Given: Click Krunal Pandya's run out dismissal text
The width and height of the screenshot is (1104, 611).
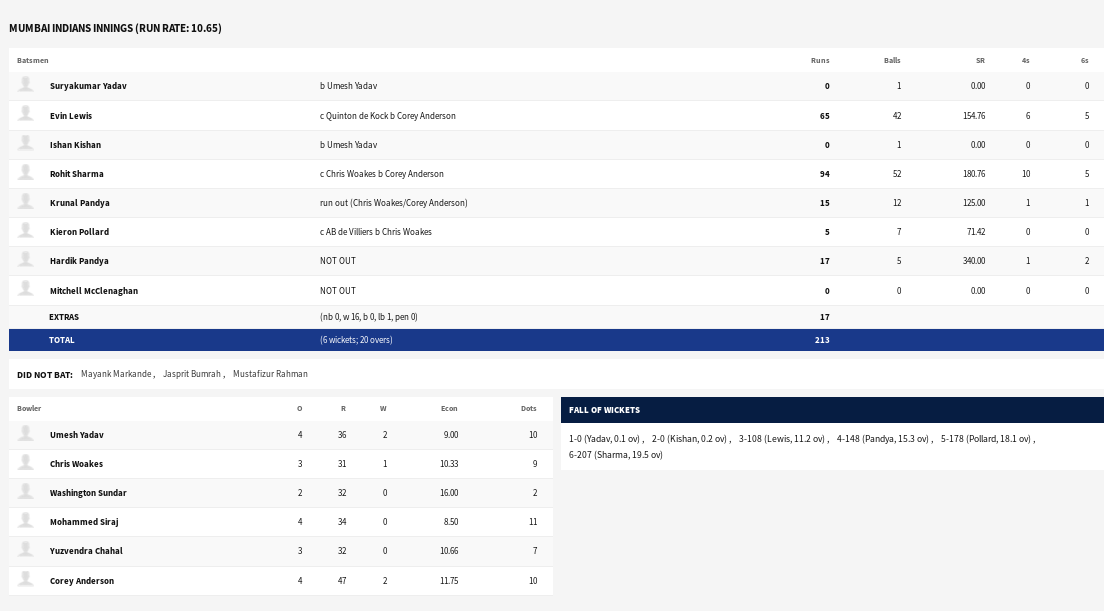Looking at the screenshot, I should (394, 203).
